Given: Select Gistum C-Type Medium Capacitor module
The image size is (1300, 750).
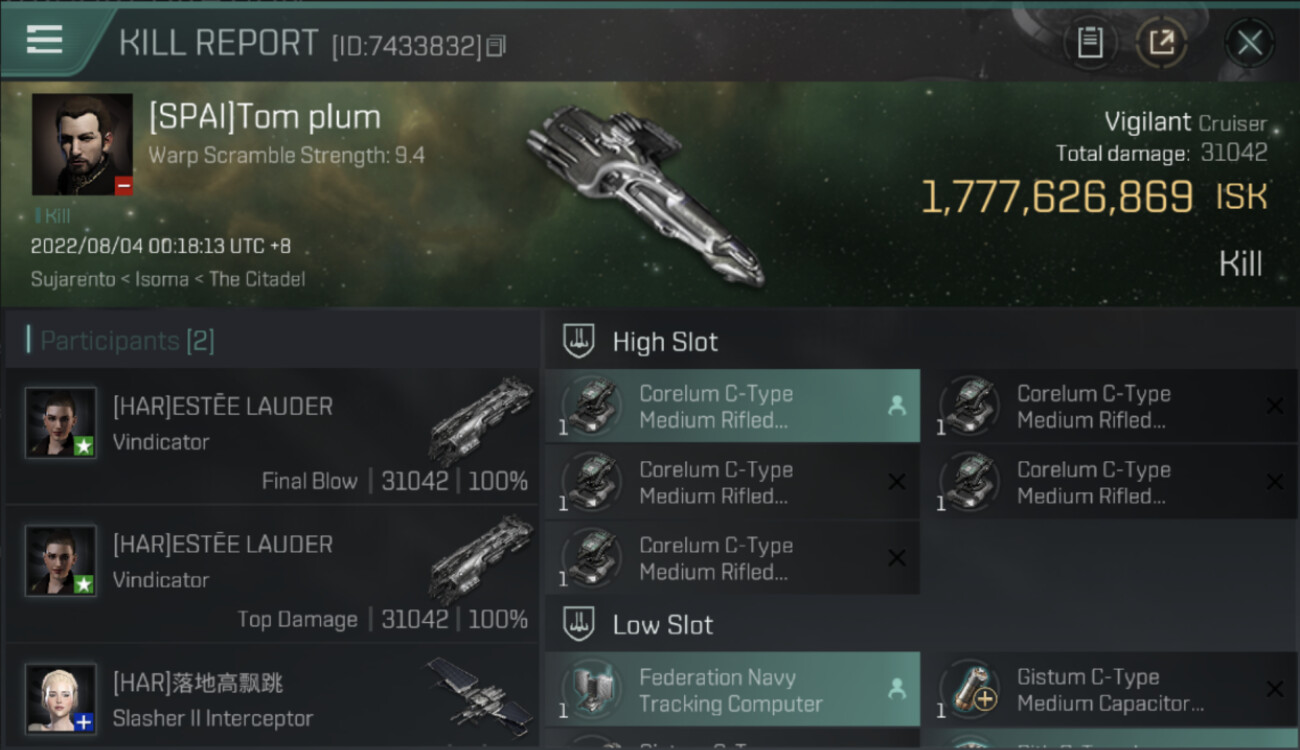Looking at the screenshot, I should click(1110, 690).
